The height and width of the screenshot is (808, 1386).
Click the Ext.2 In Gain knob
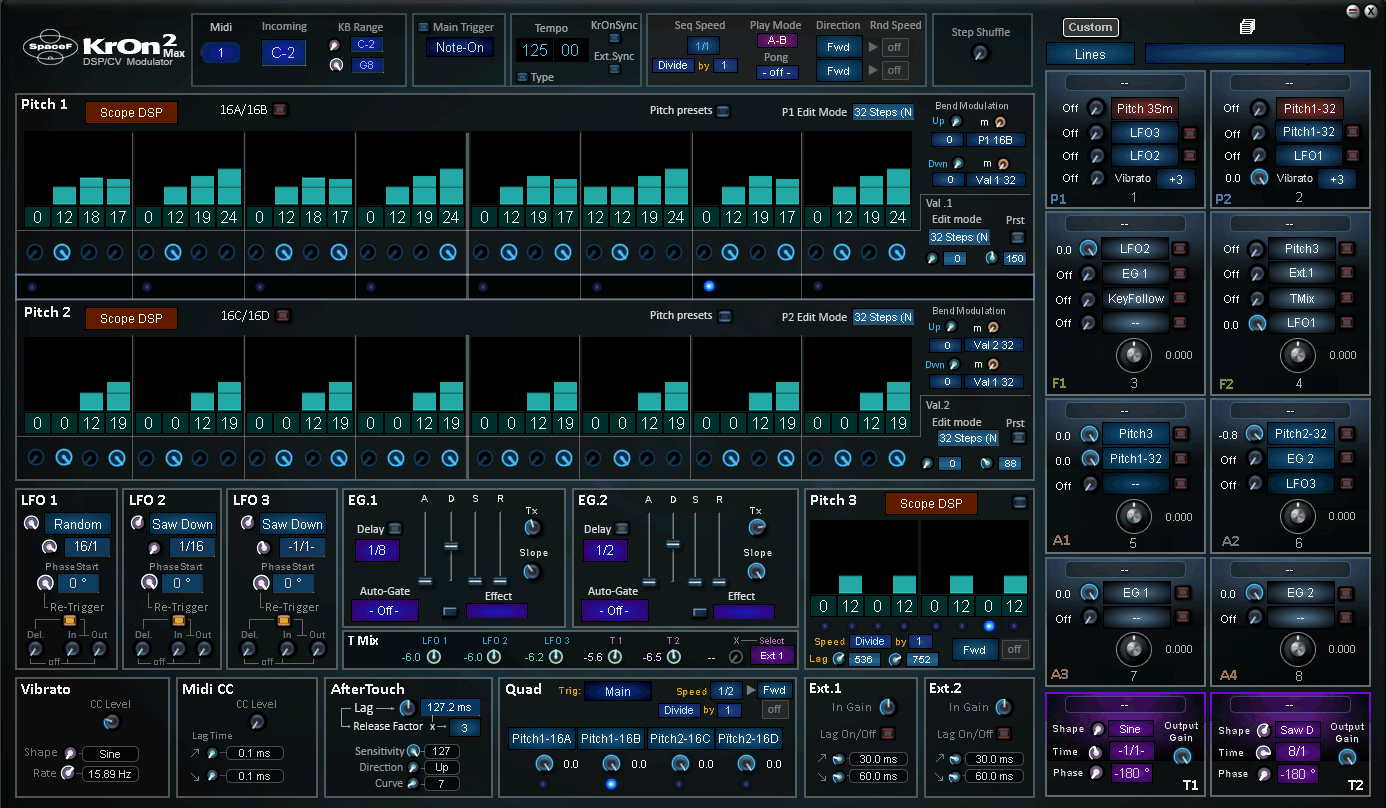coord(1006,707)
